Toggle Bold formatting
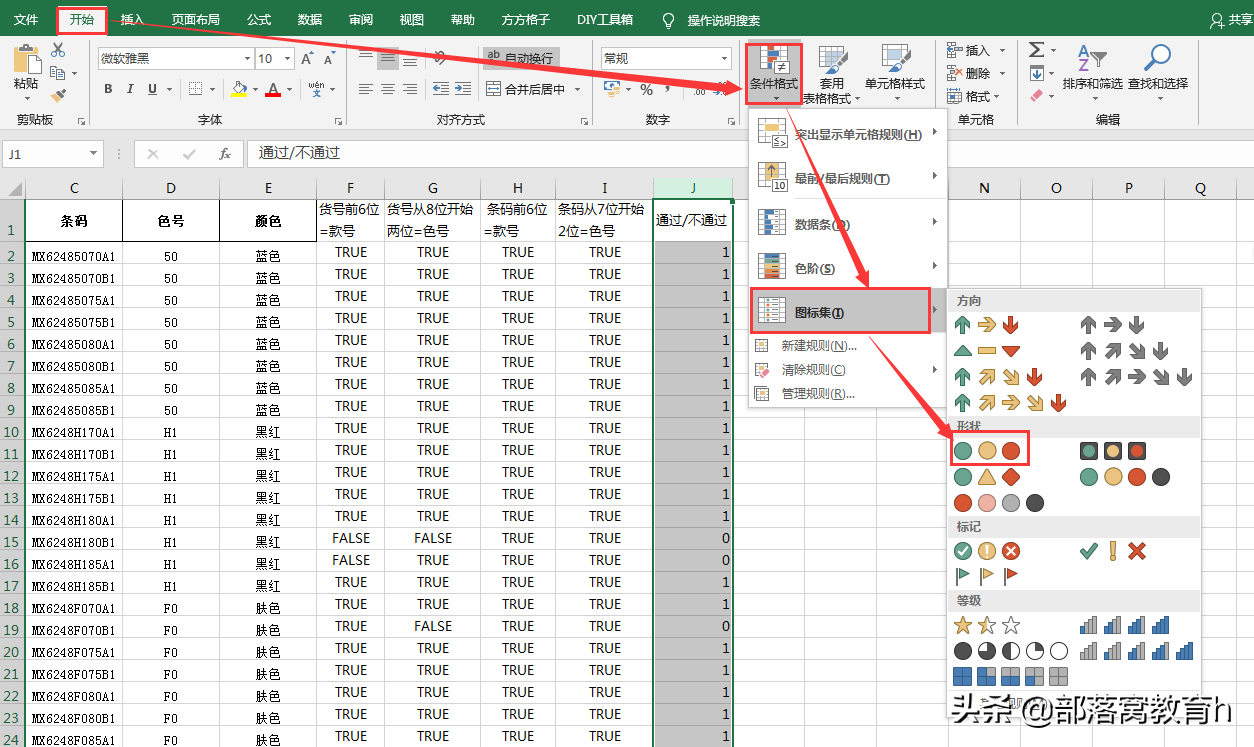 coord(108,89)
